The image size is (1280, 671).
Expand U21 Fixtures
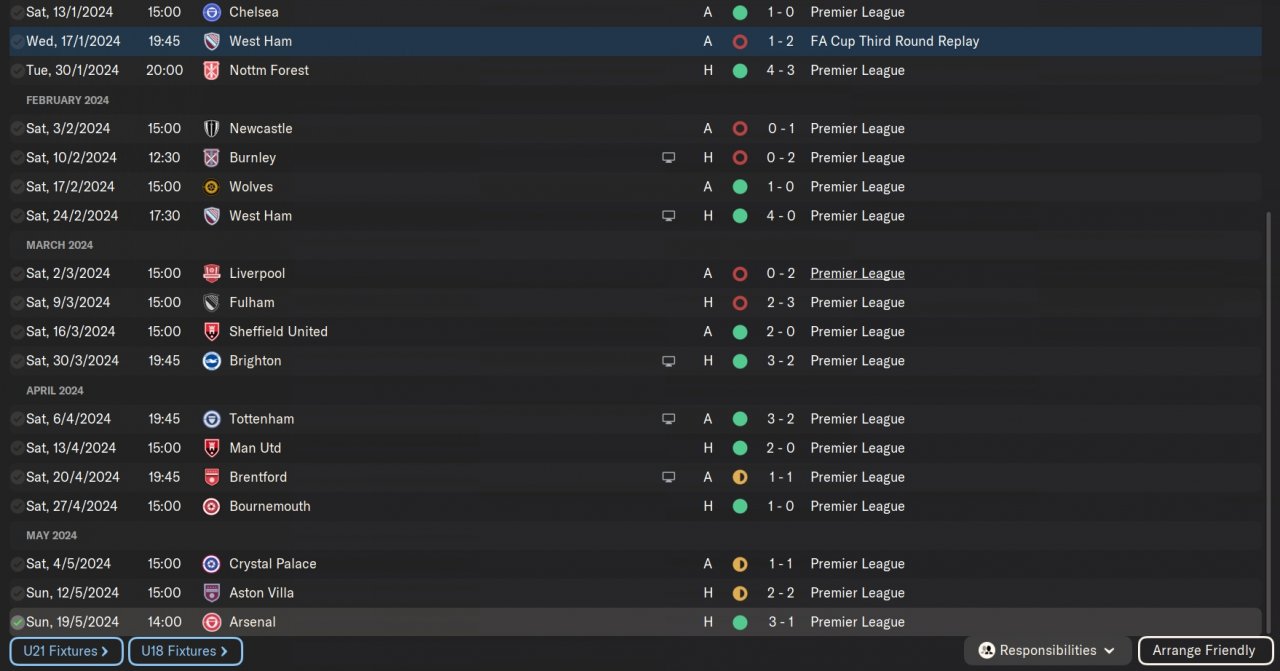tap(67, 651)
